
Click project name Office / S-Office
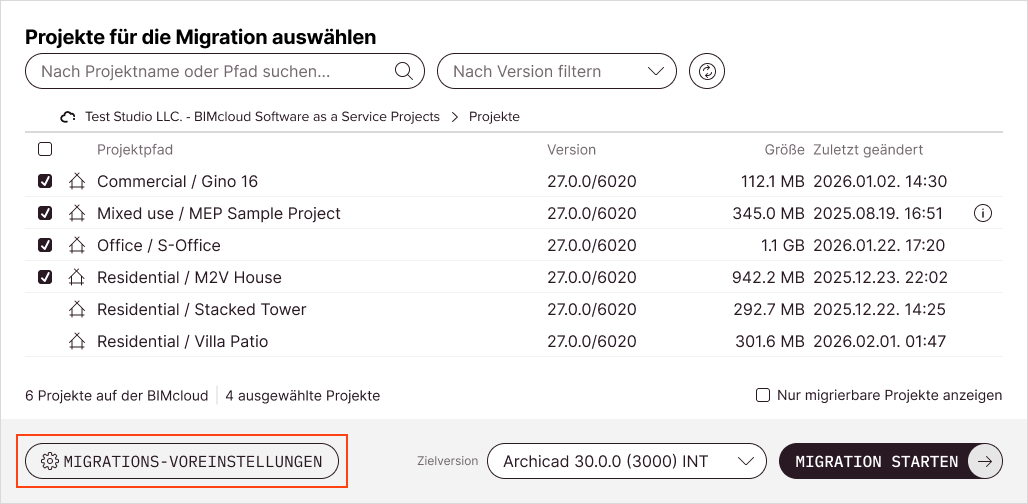(x=159, y=245)
